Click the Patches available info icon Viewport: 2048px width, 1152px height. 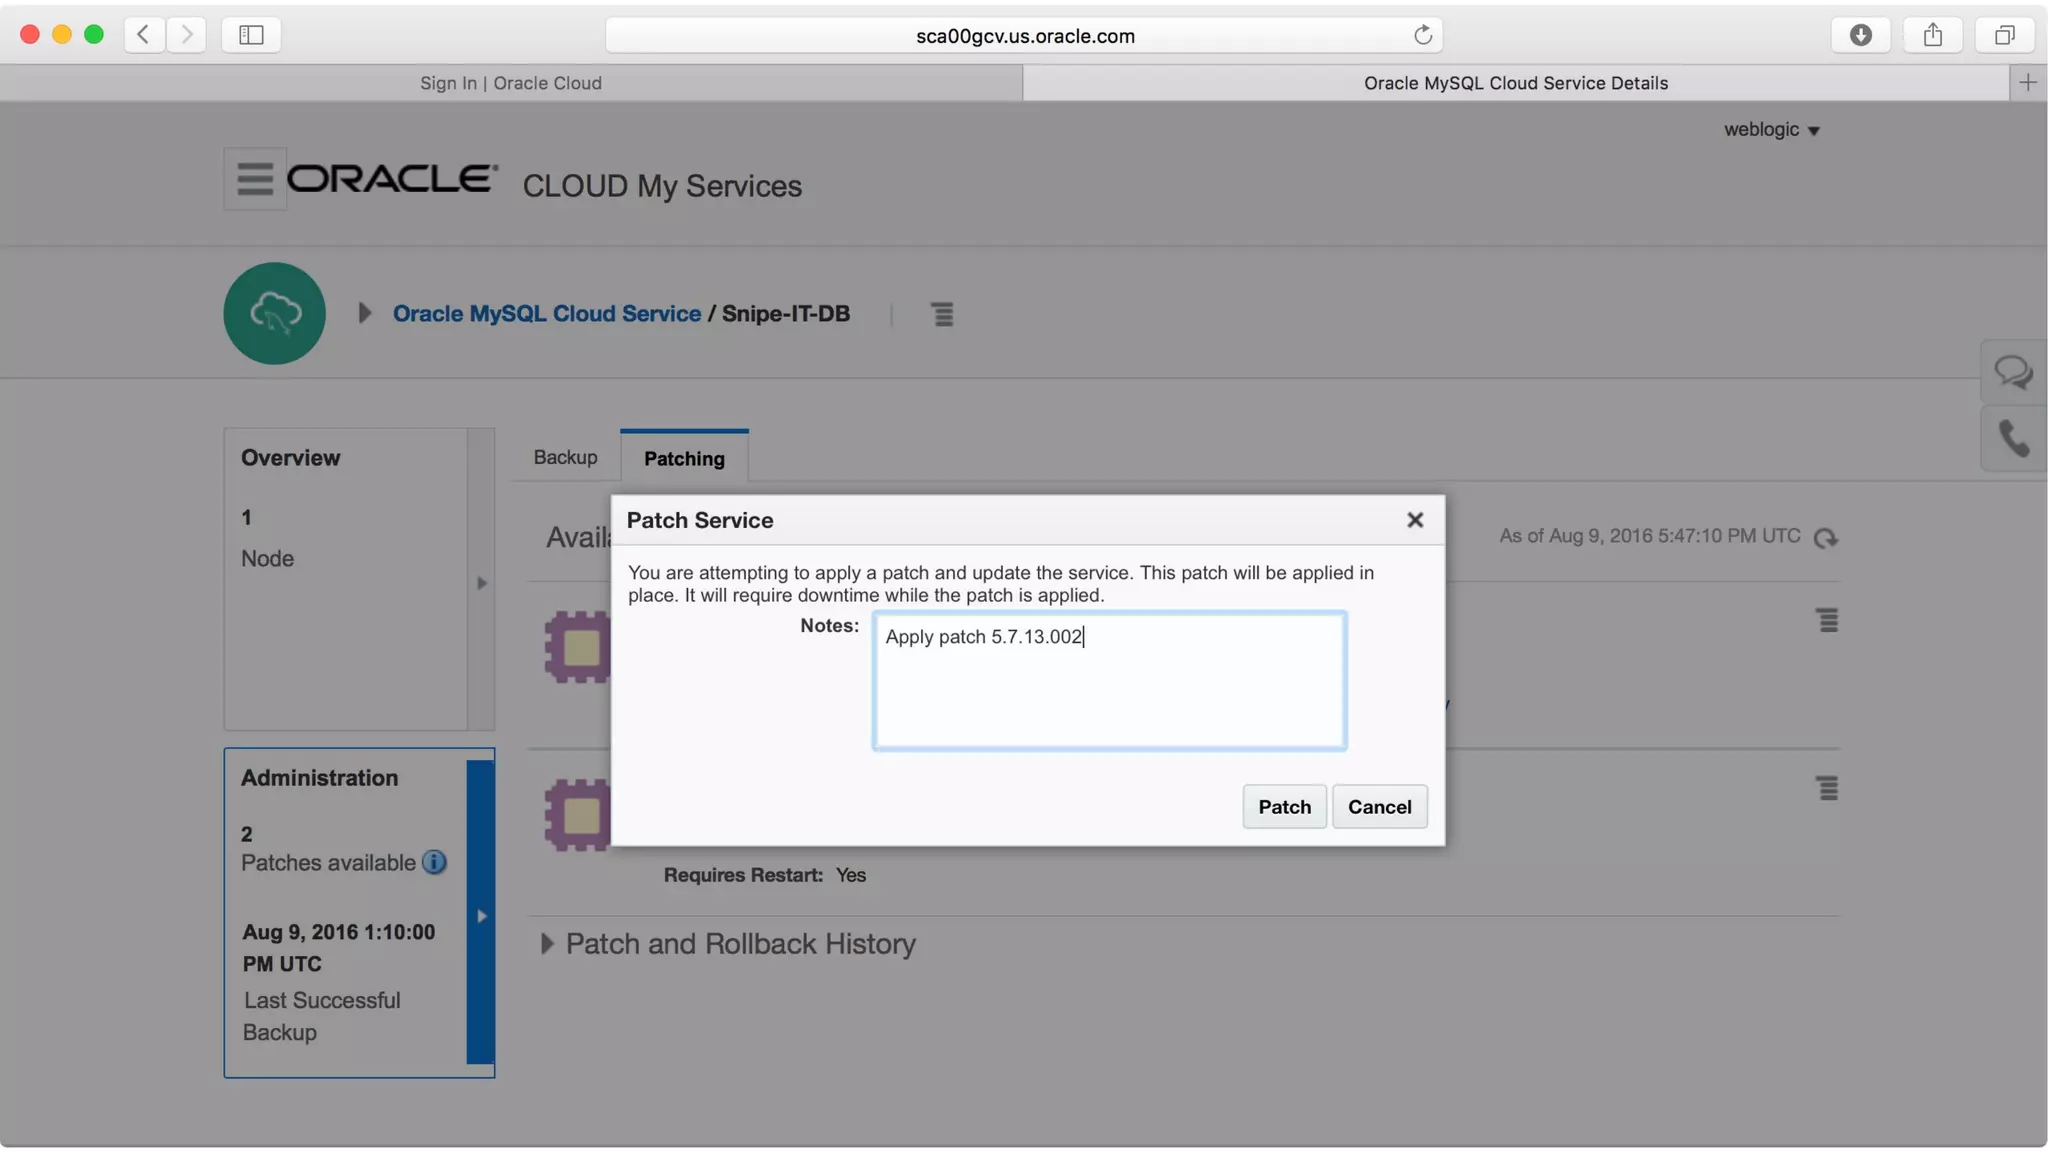point(434,862)
